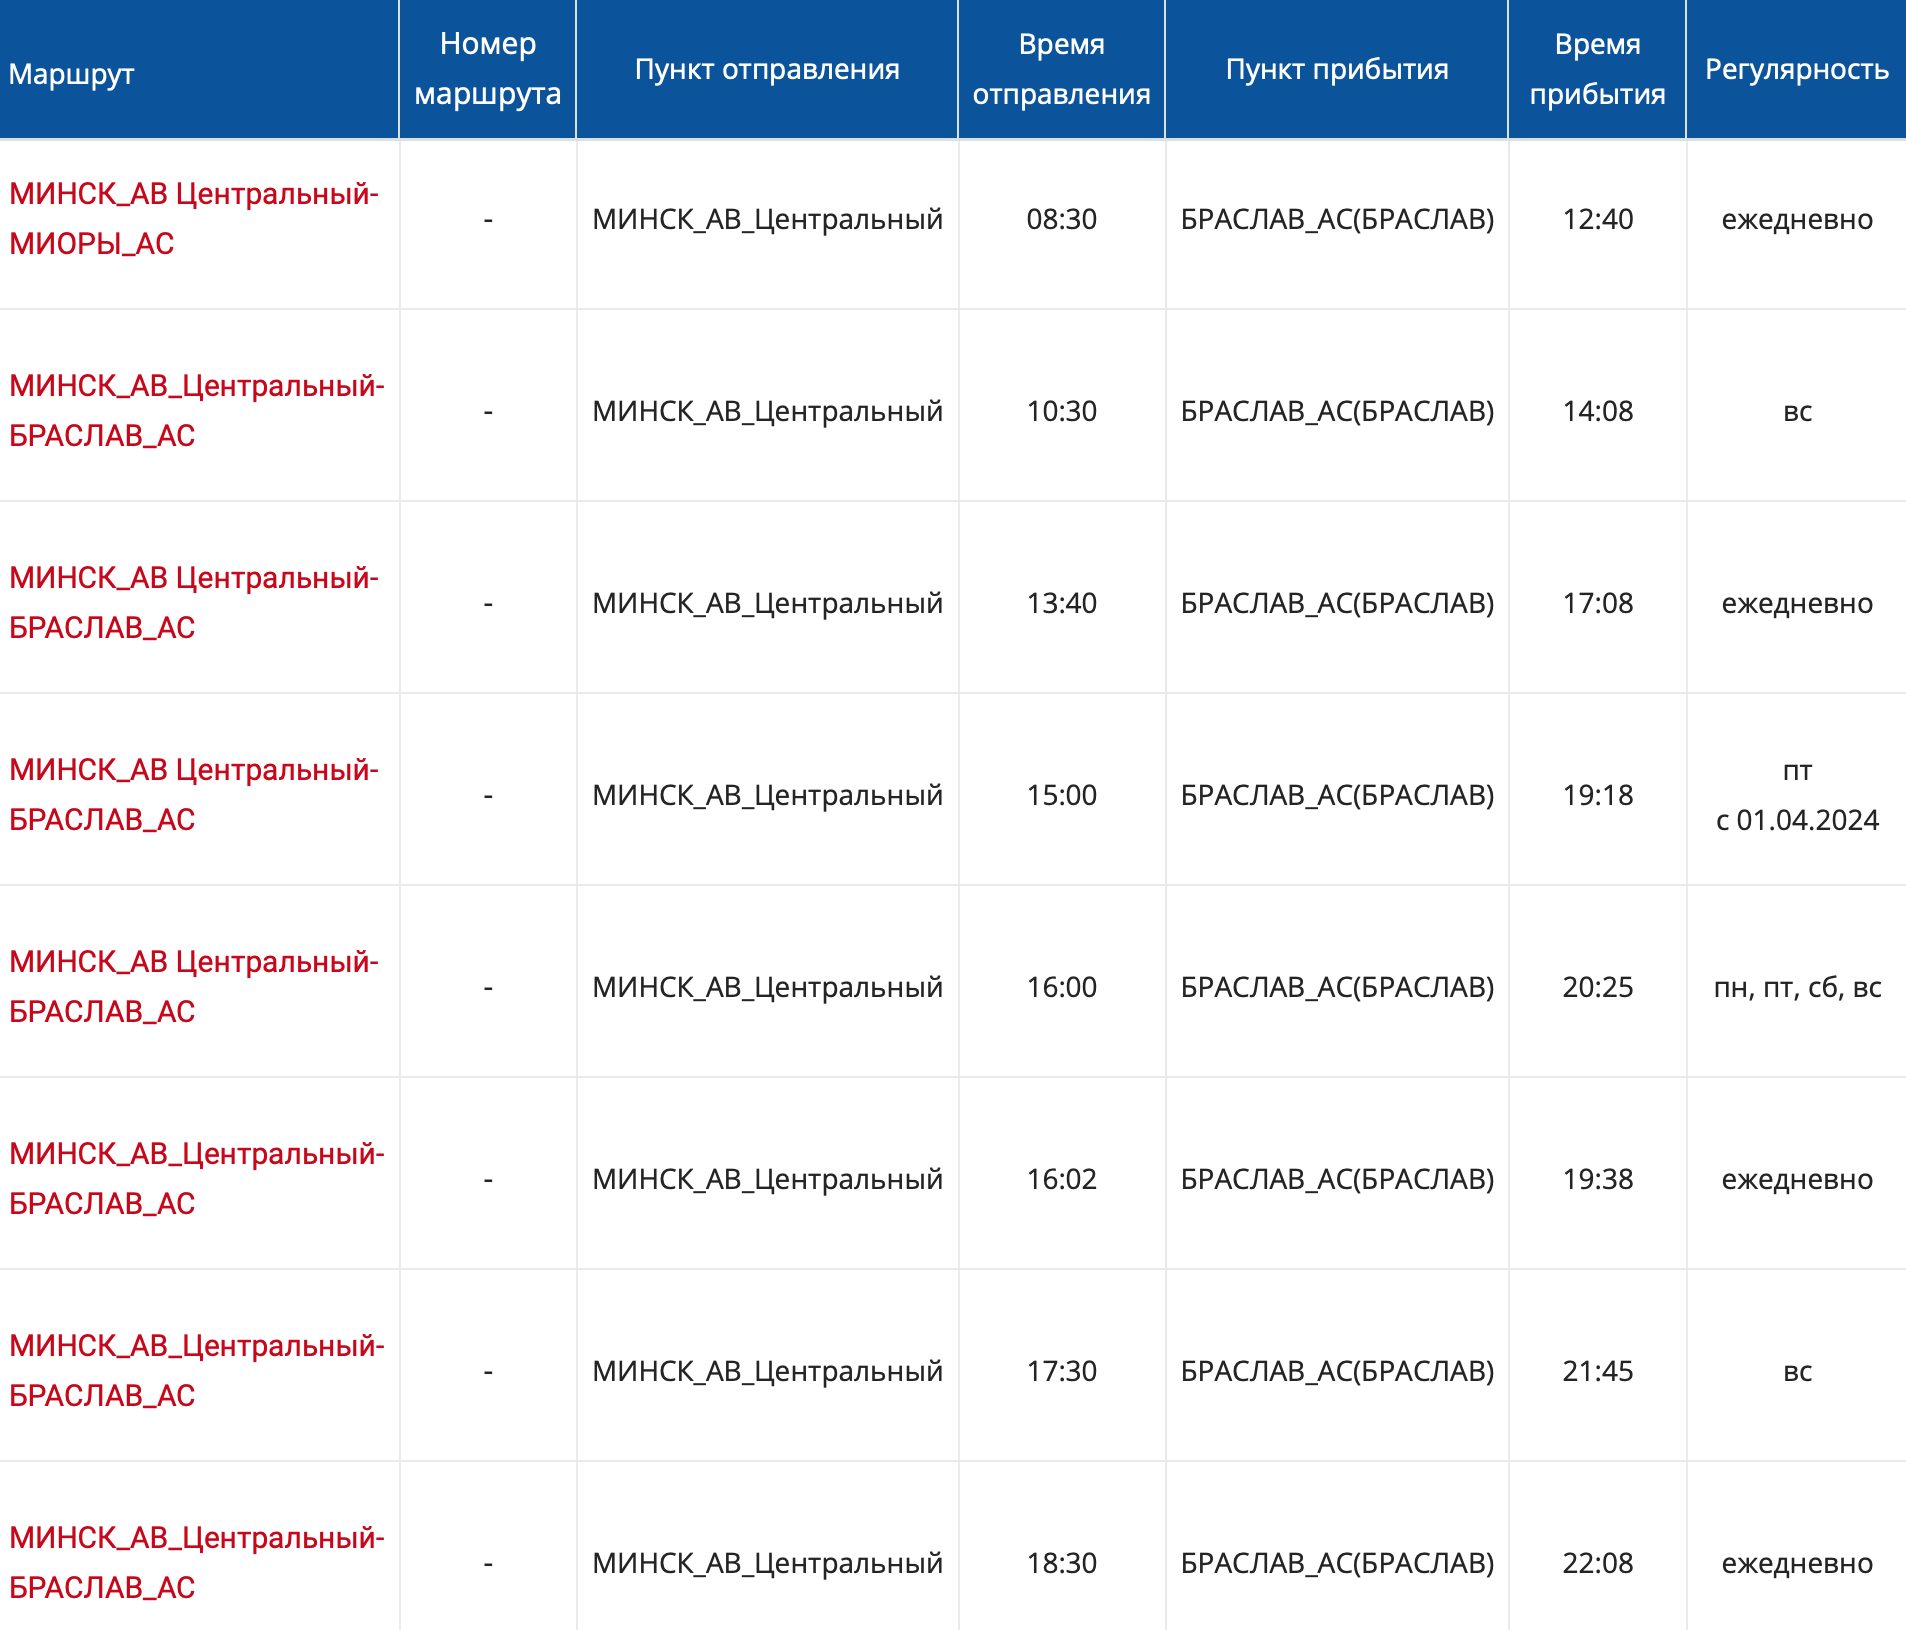Click вс regularity in the 10:30 row
The image size is (1906, 1630).
tap(1797, 411)
